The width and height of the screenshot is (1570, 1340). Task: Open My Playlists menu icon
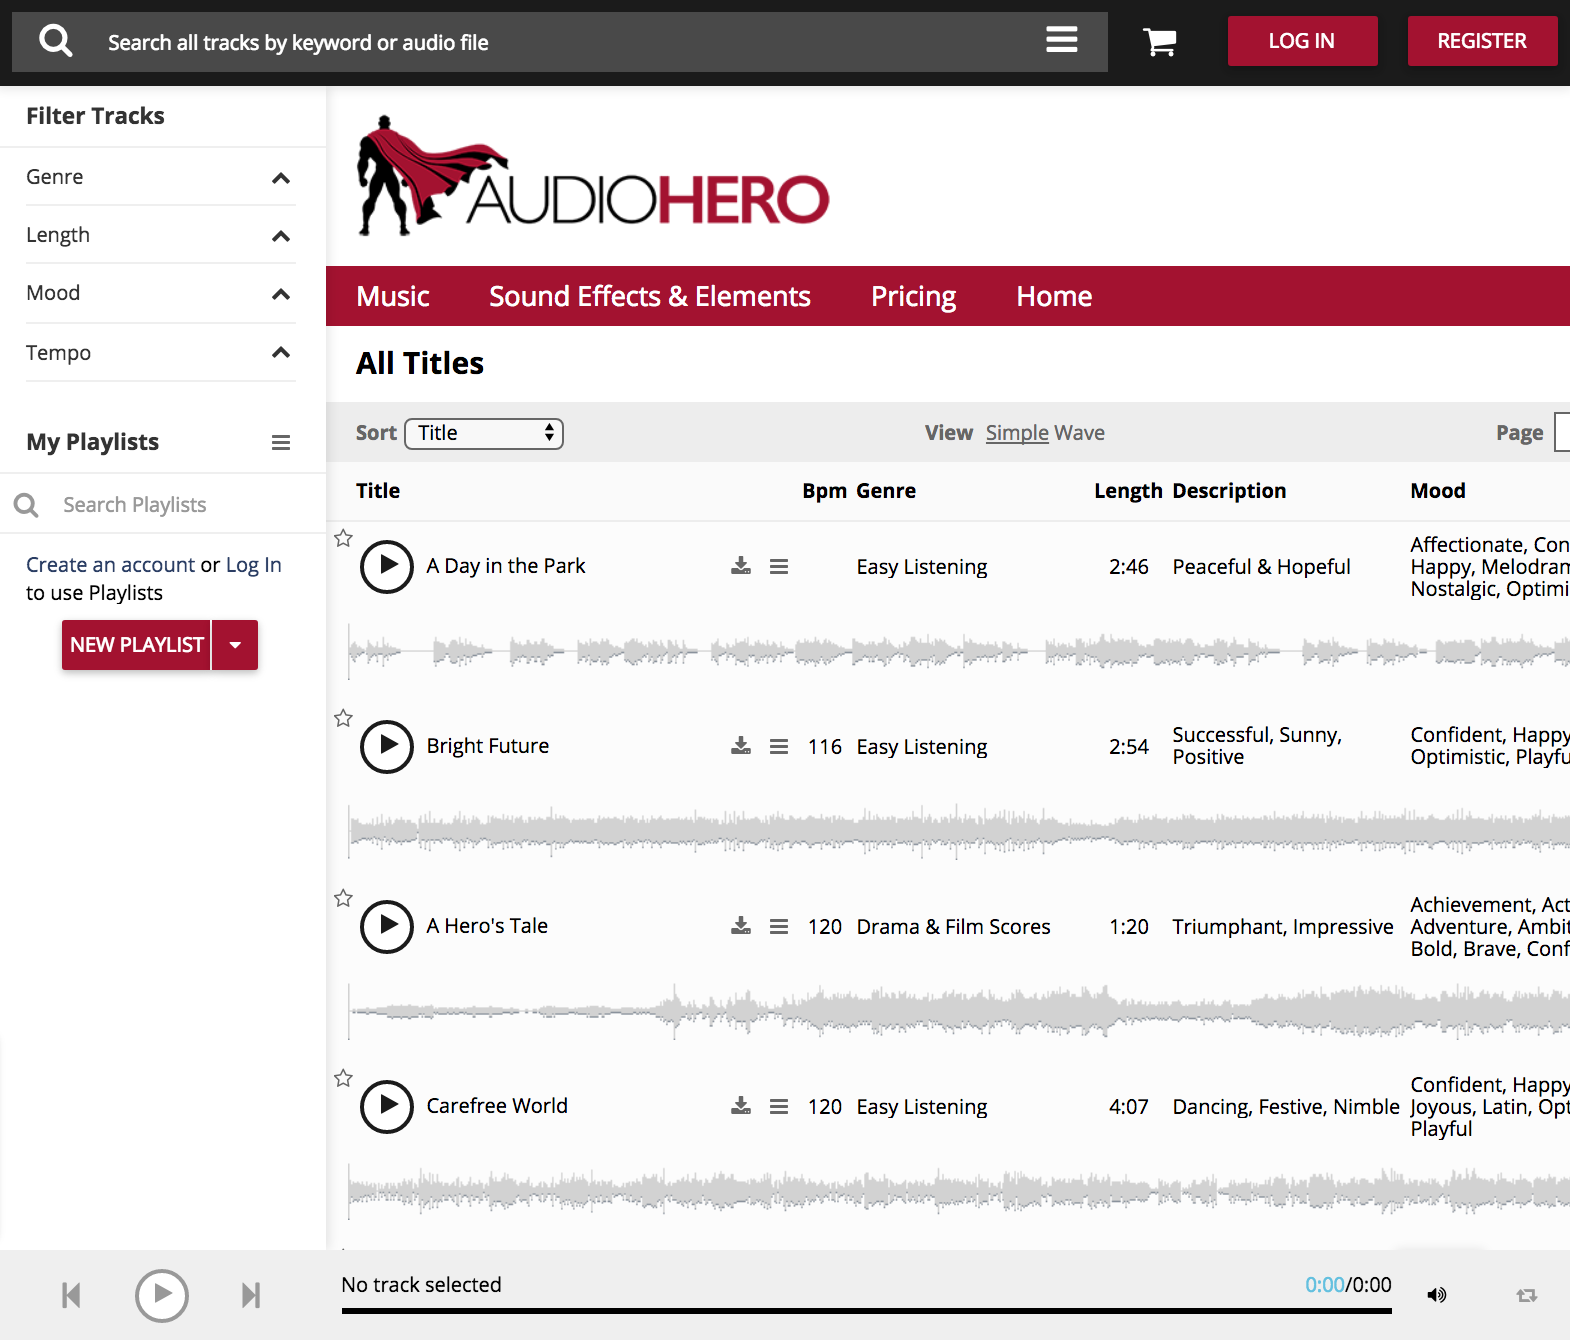281,442
